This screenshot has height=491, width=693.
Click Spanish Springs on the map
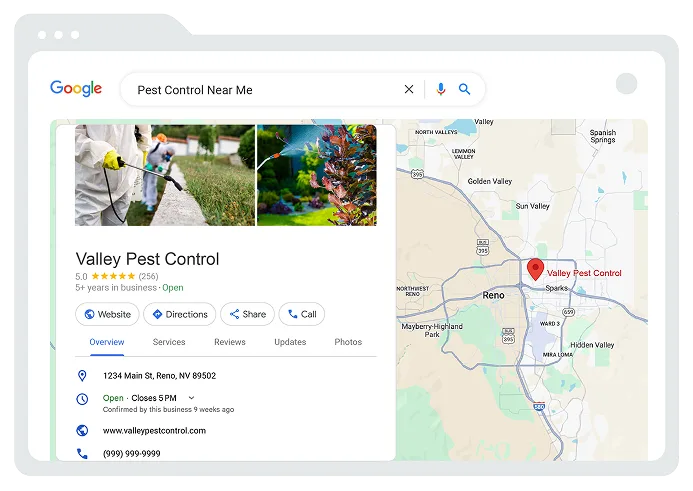click(603, 136)
